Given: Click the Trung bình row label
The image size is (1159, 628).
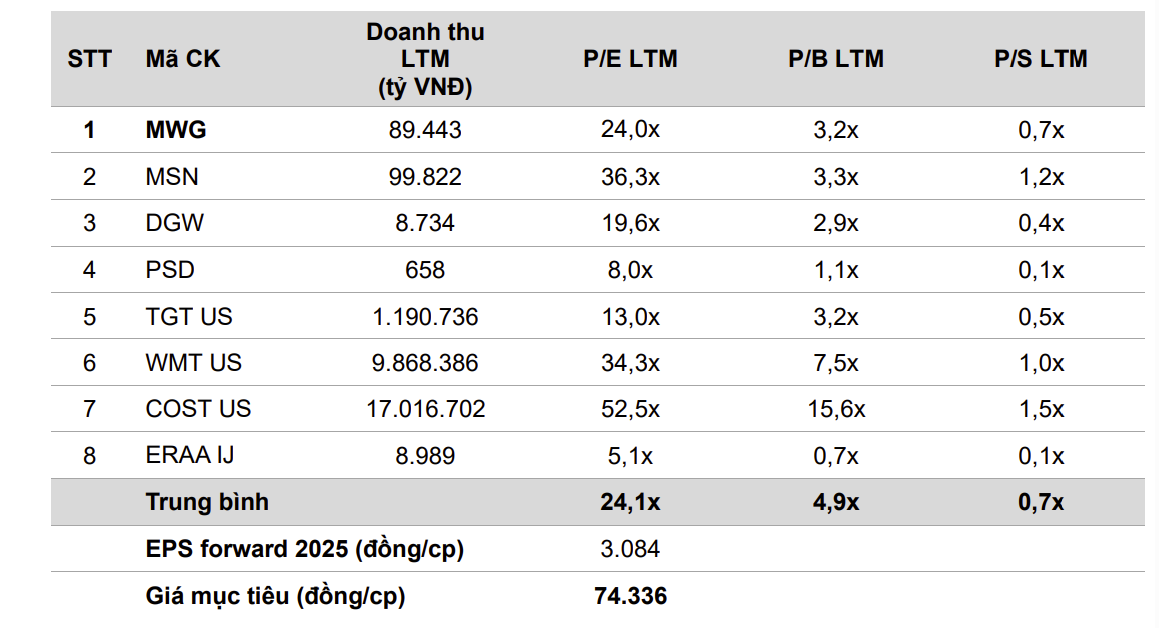Looking at the screenshot, I should [207, 502].
